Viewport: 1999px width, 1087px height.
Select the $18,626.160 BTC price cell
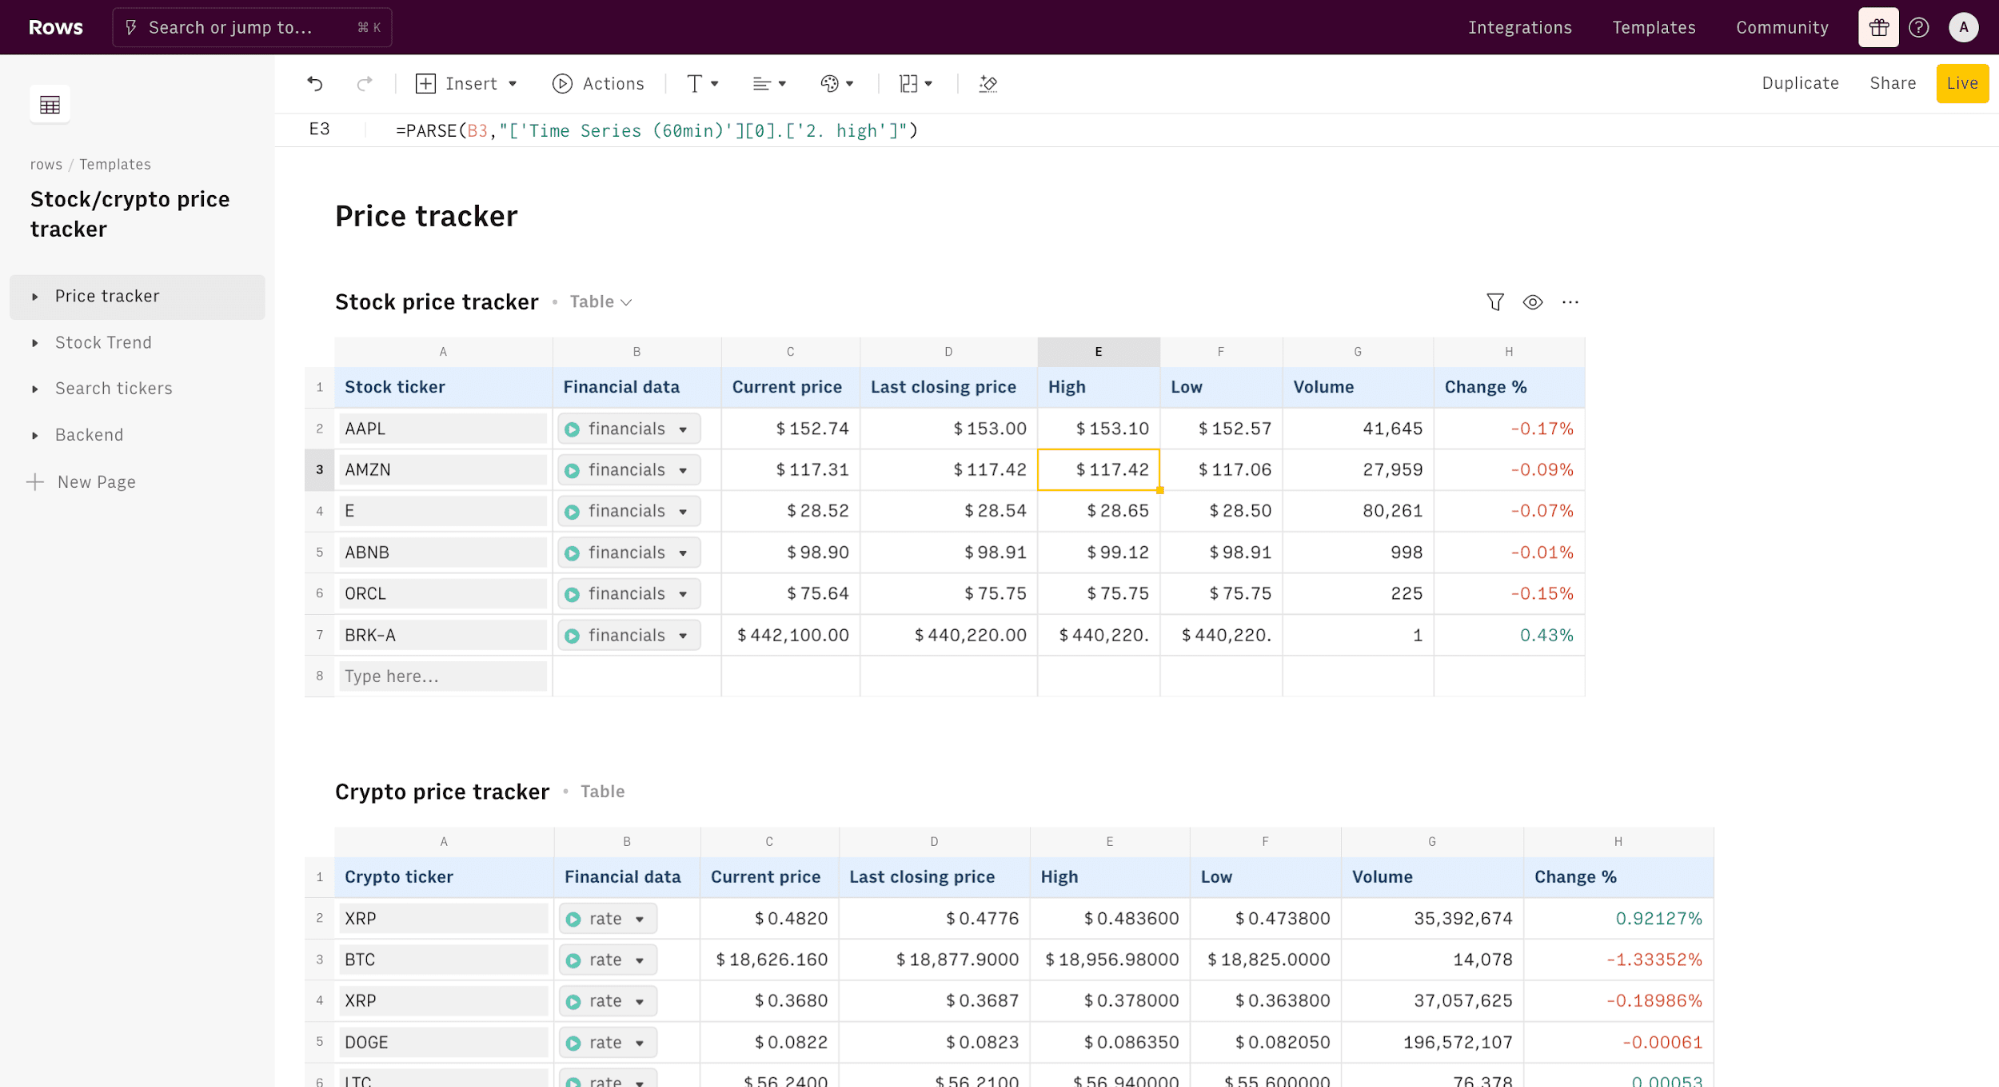tap(769, 961)
